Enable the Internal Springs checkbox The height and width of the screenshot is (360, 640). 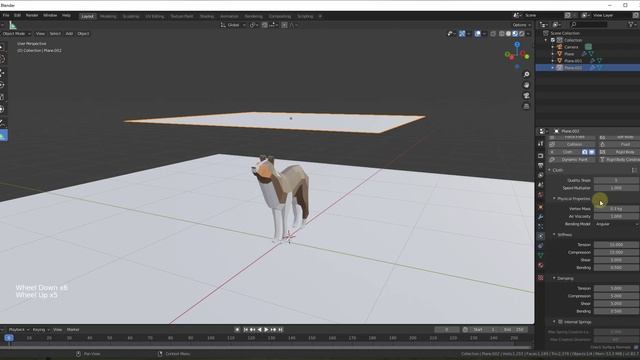(560, 322)
